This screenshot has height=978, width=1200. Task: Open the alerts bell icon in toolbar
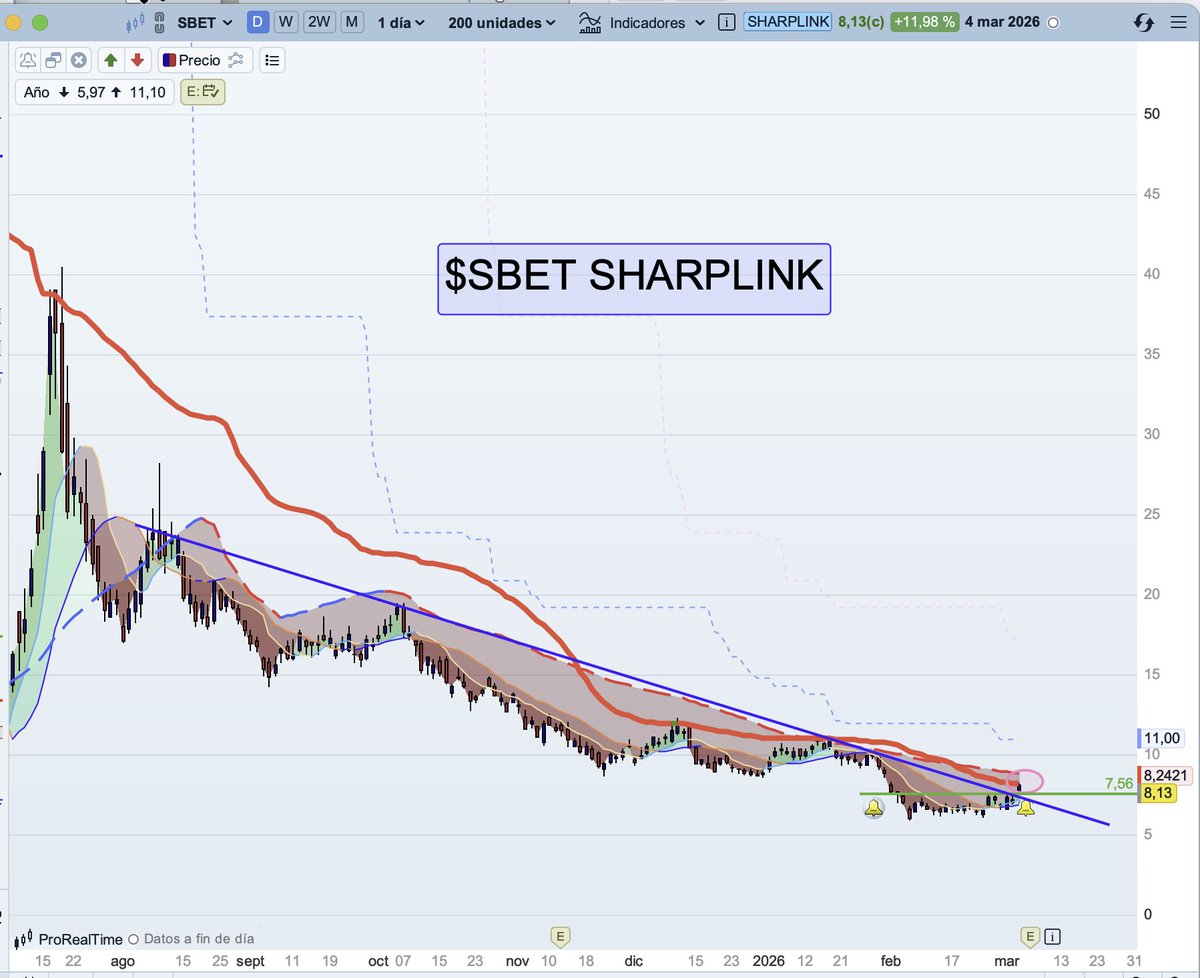[28, 60]
